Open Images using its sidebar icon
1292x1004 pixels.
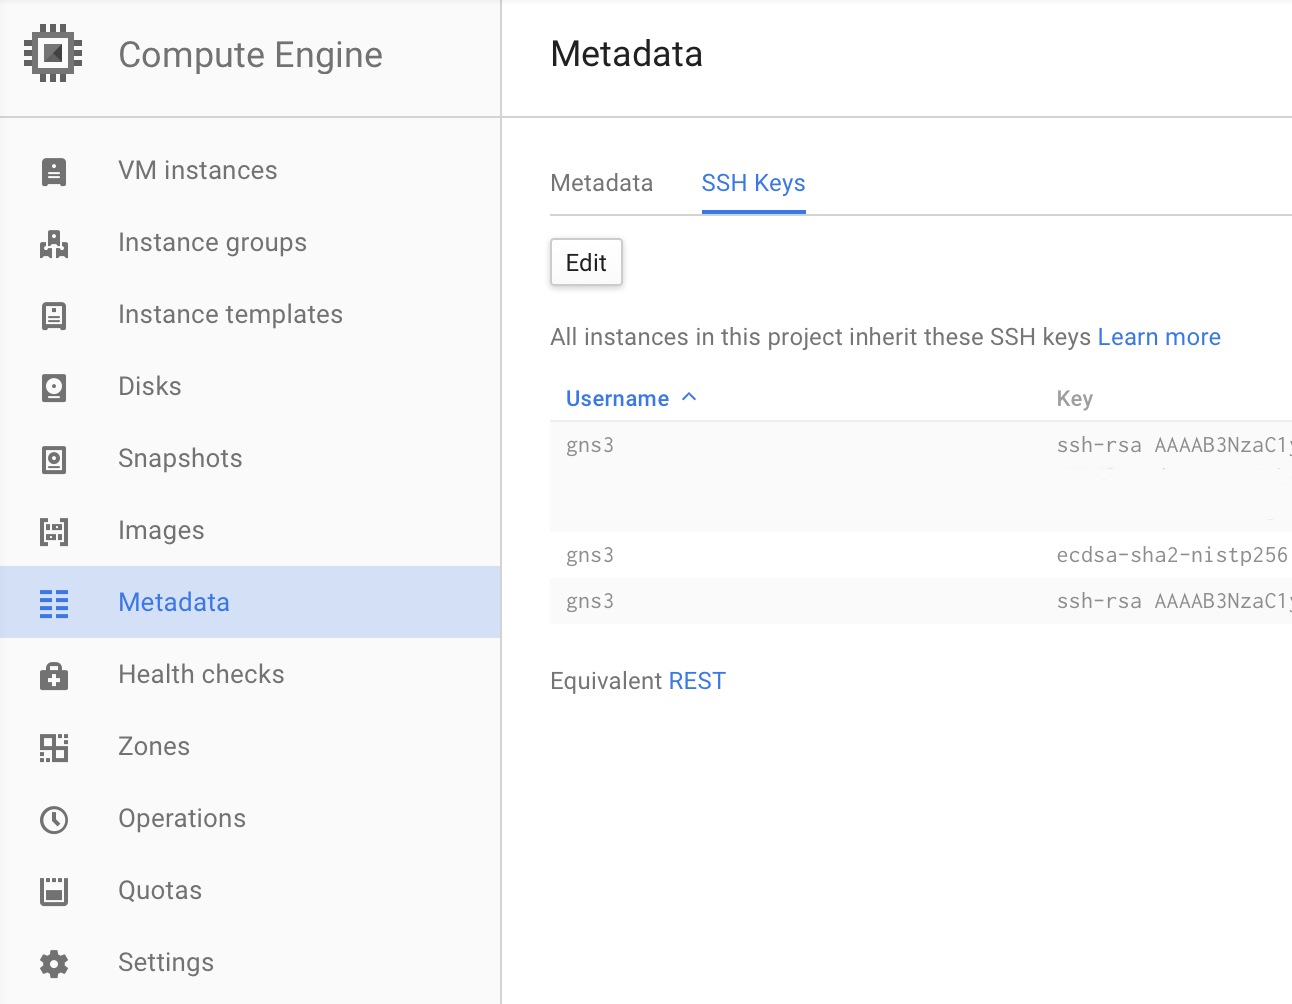click(54, 531)
